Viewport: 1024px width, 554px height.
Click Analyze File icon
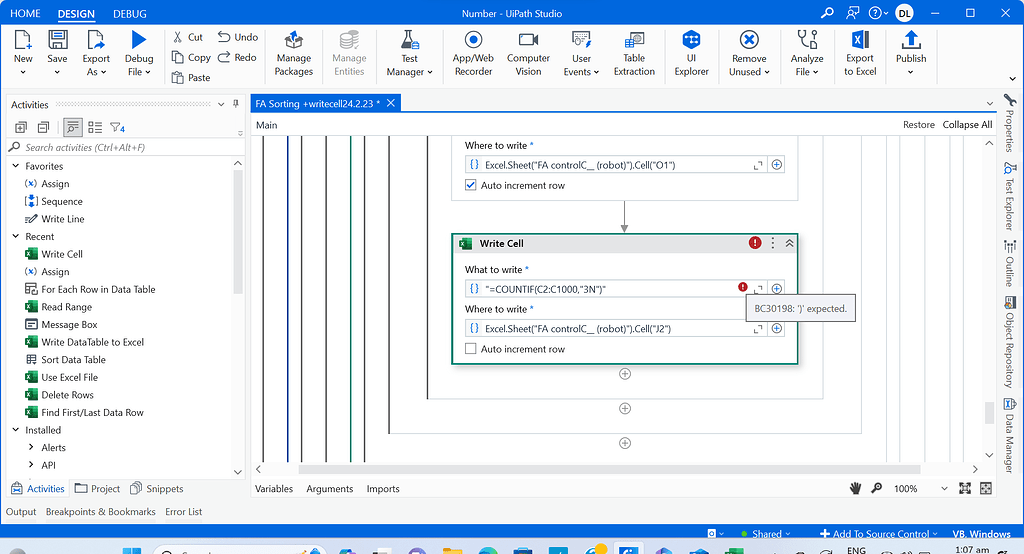point(807,40)
